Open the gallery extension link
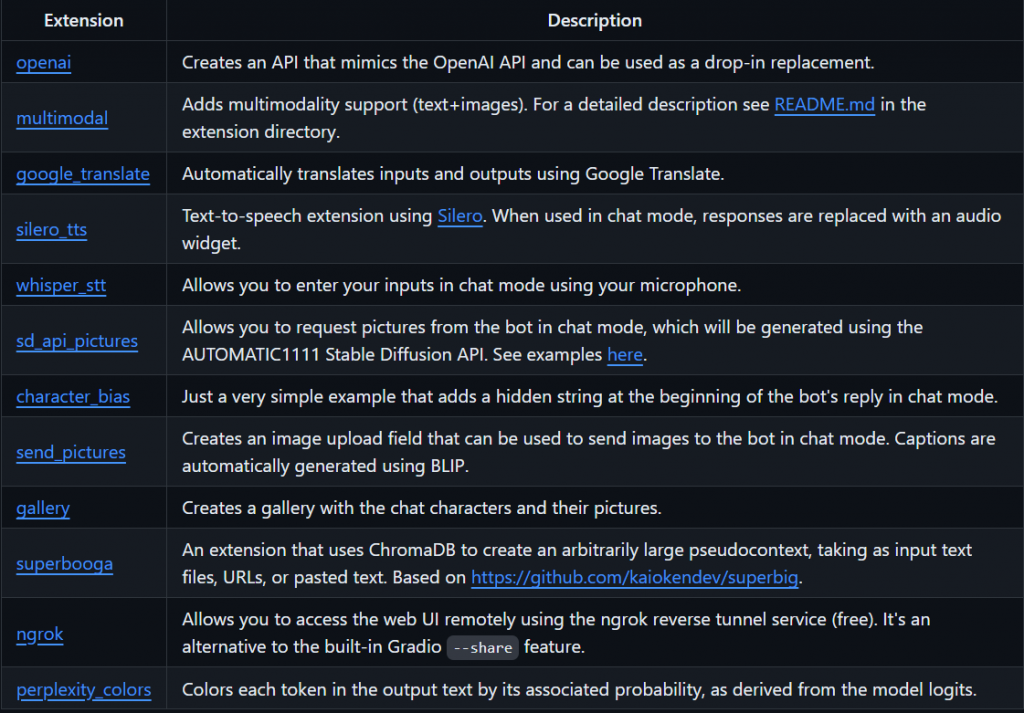Image resolution: width=1024 pixels, height=713 pixels. pyautogui.click(x=43, y=508)
